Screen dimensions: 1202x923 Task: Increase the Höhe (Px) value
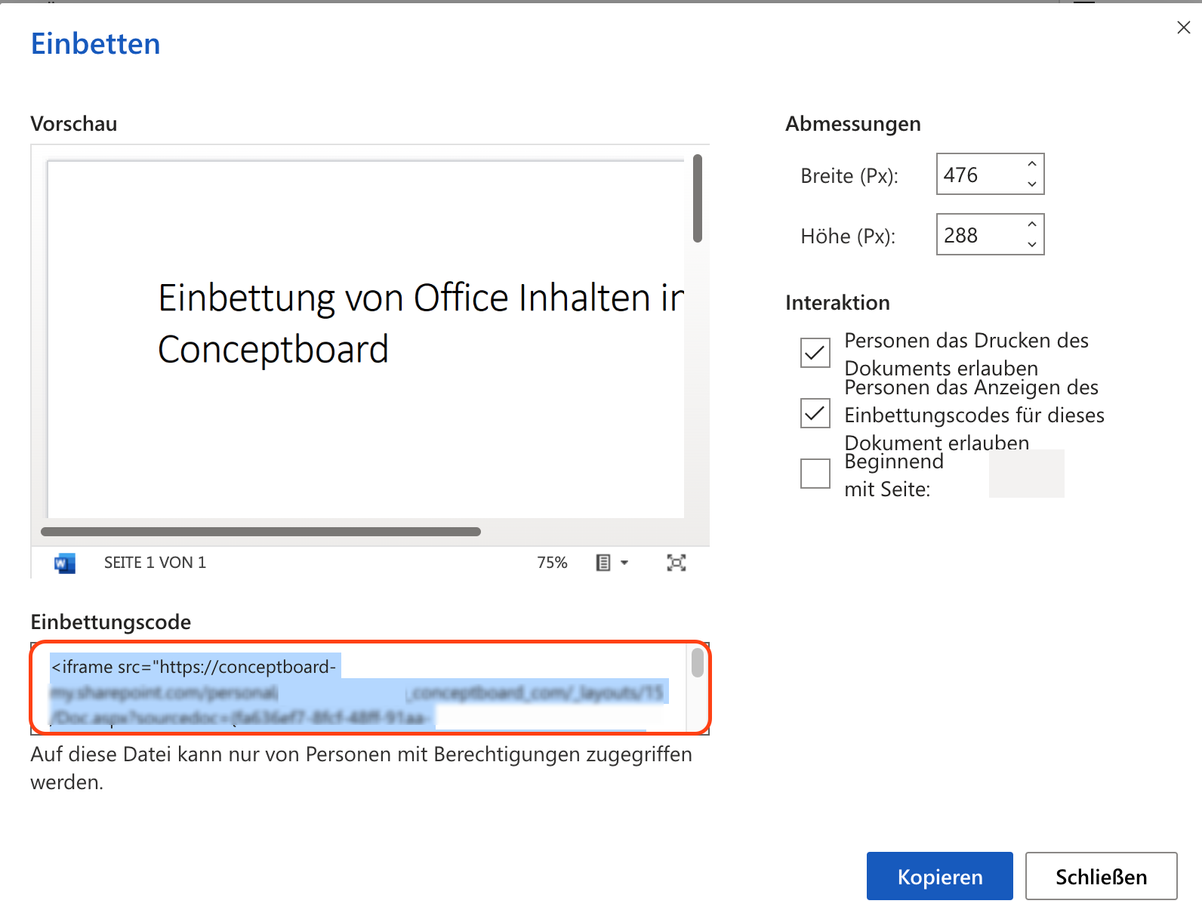[x=1032, y=225]
